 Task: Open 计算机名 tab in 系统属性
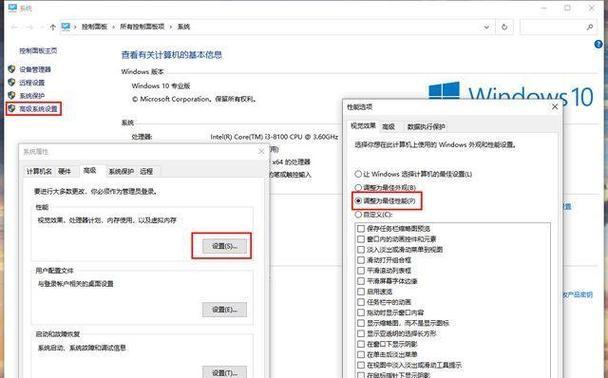[39, 171]
